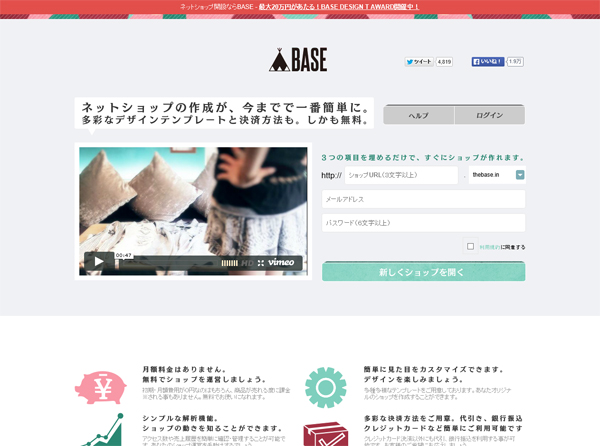Image resolution: width=600 pixels, height=446 pixels.
Task: Open the BASE Design Award banner link
Action: 338,7
